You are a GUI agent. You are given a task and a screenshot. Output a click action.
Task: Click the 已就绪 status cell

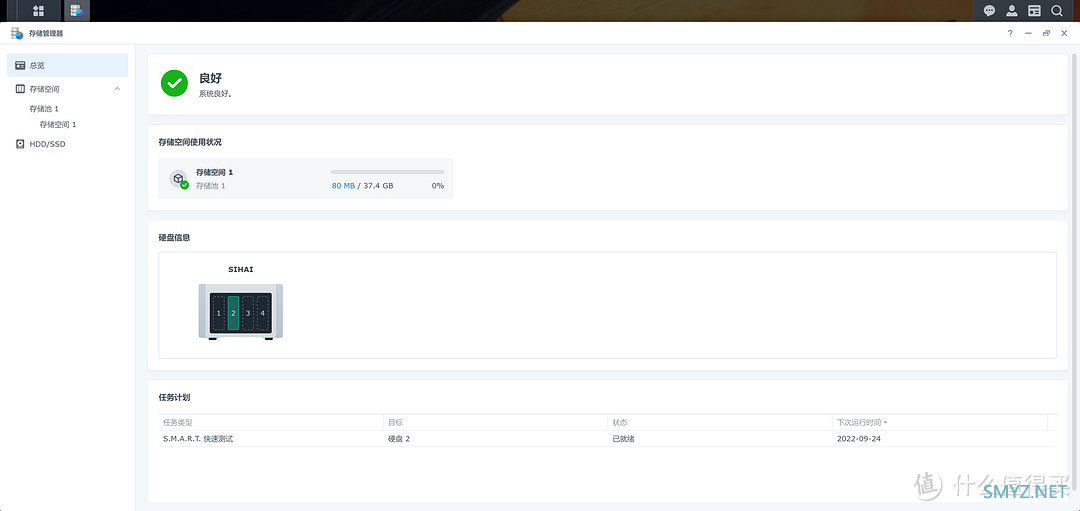point(623,439)
